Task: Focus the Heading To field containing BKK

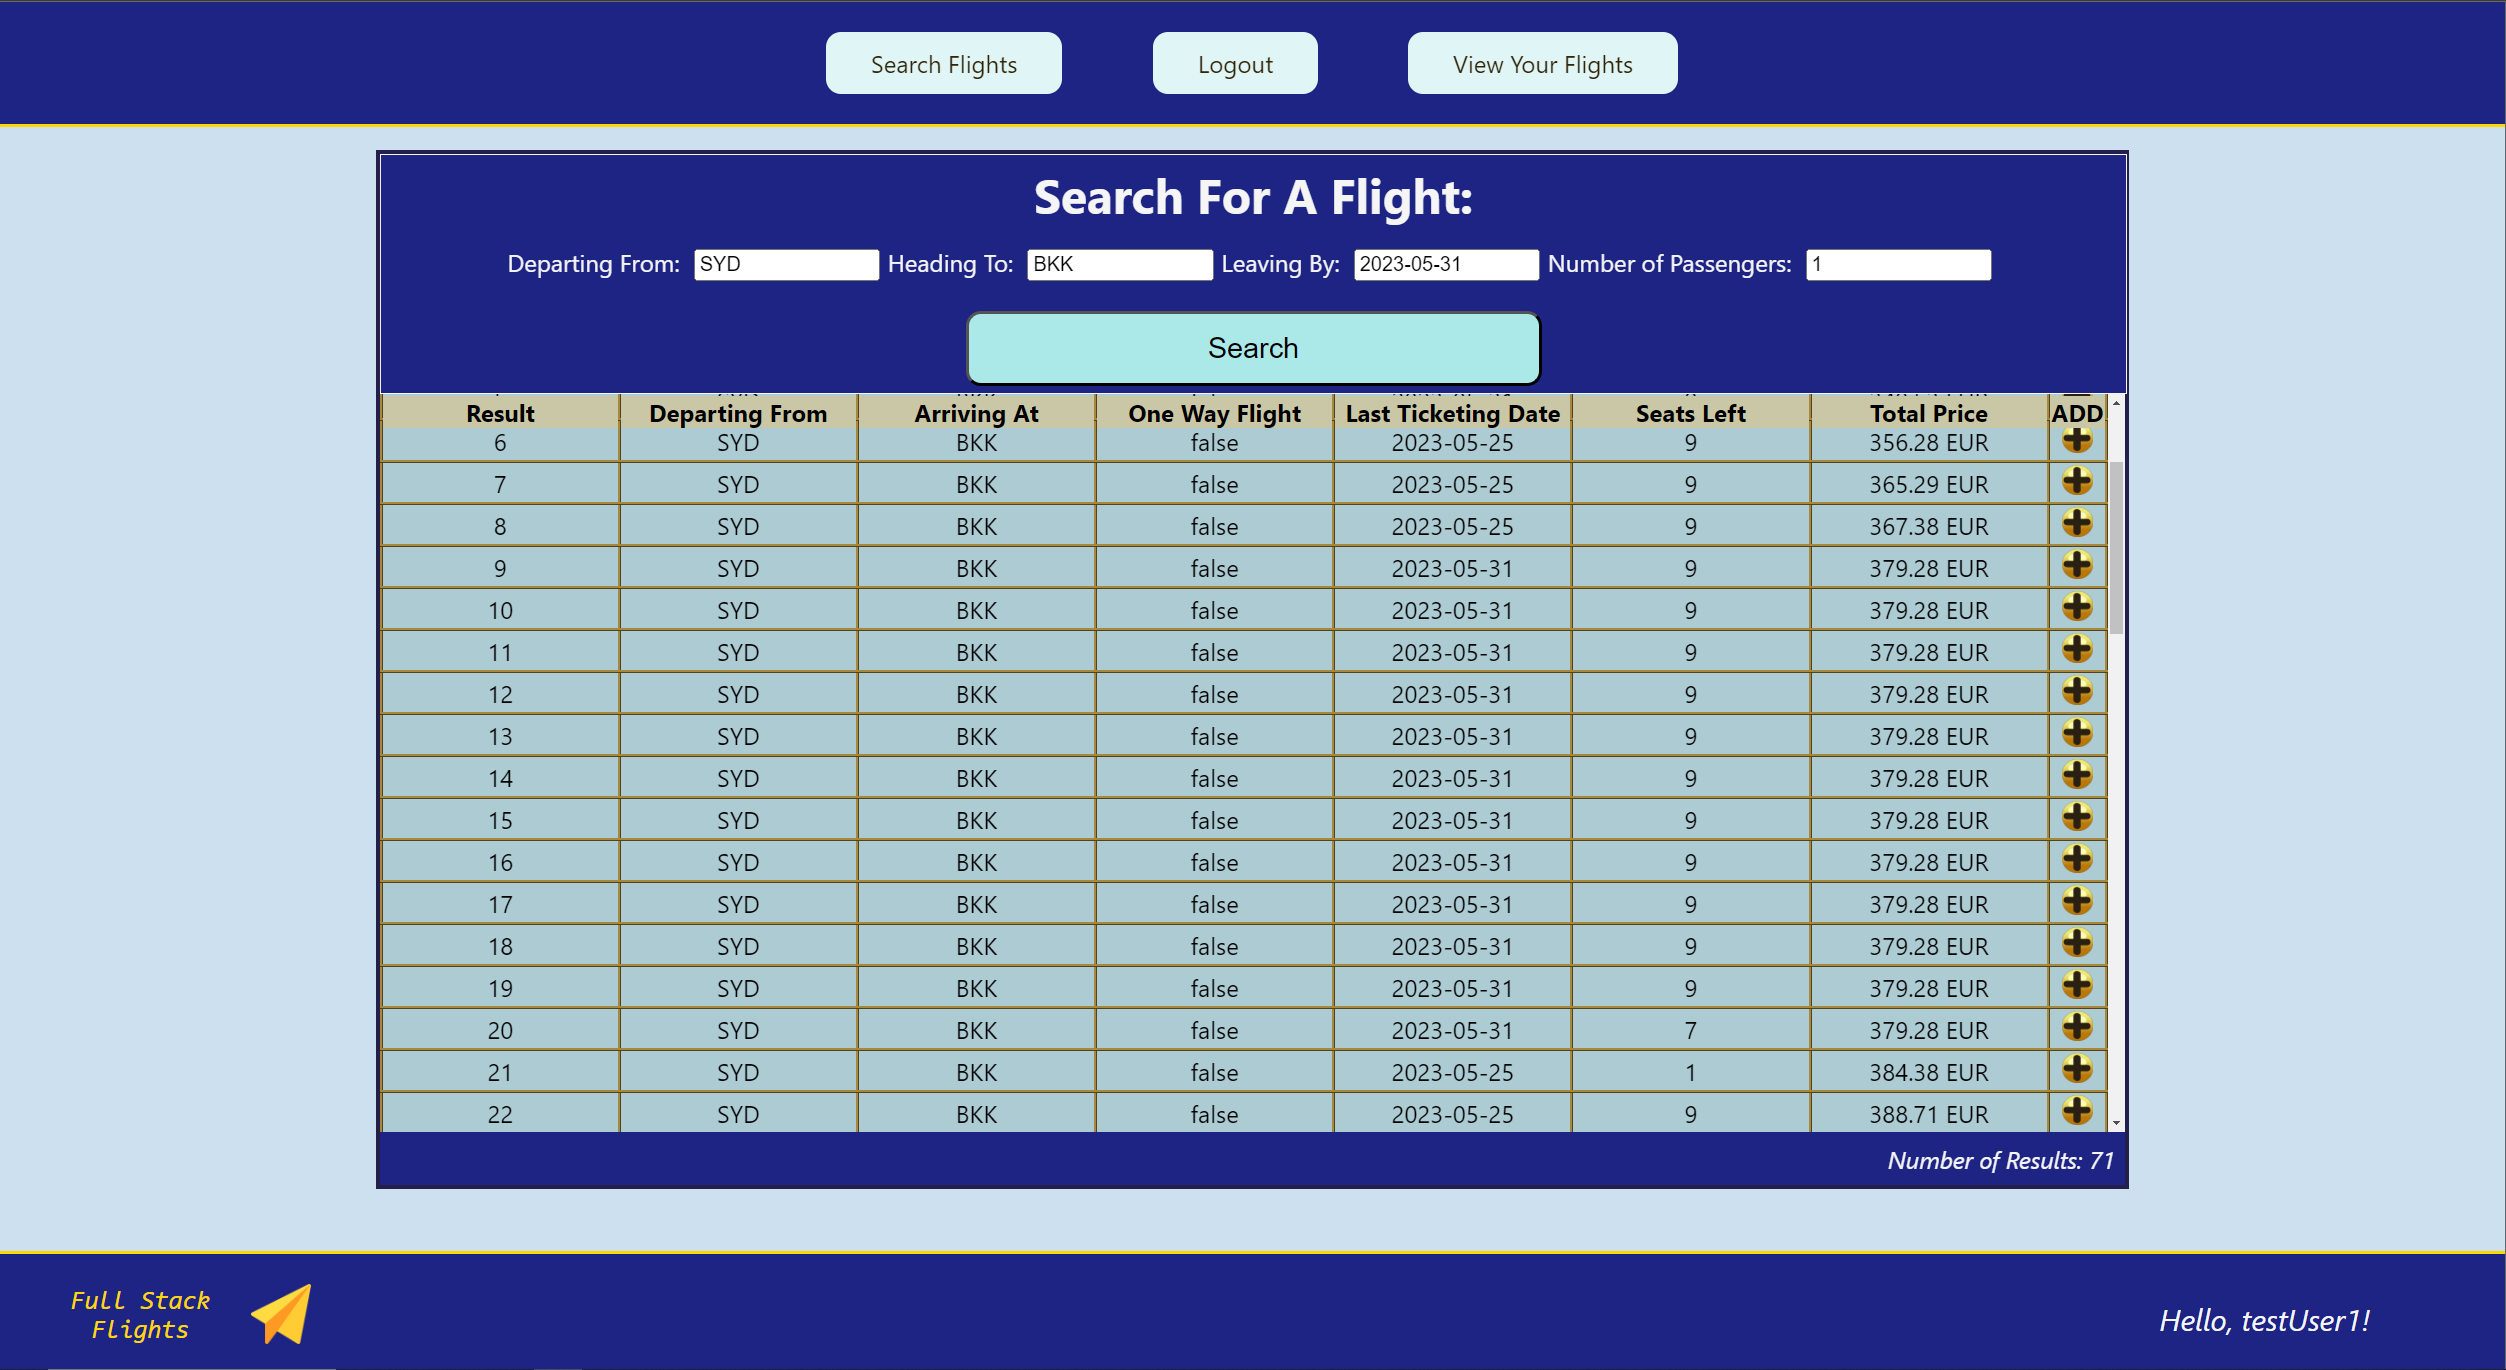Action: [x=1118, y=264]
